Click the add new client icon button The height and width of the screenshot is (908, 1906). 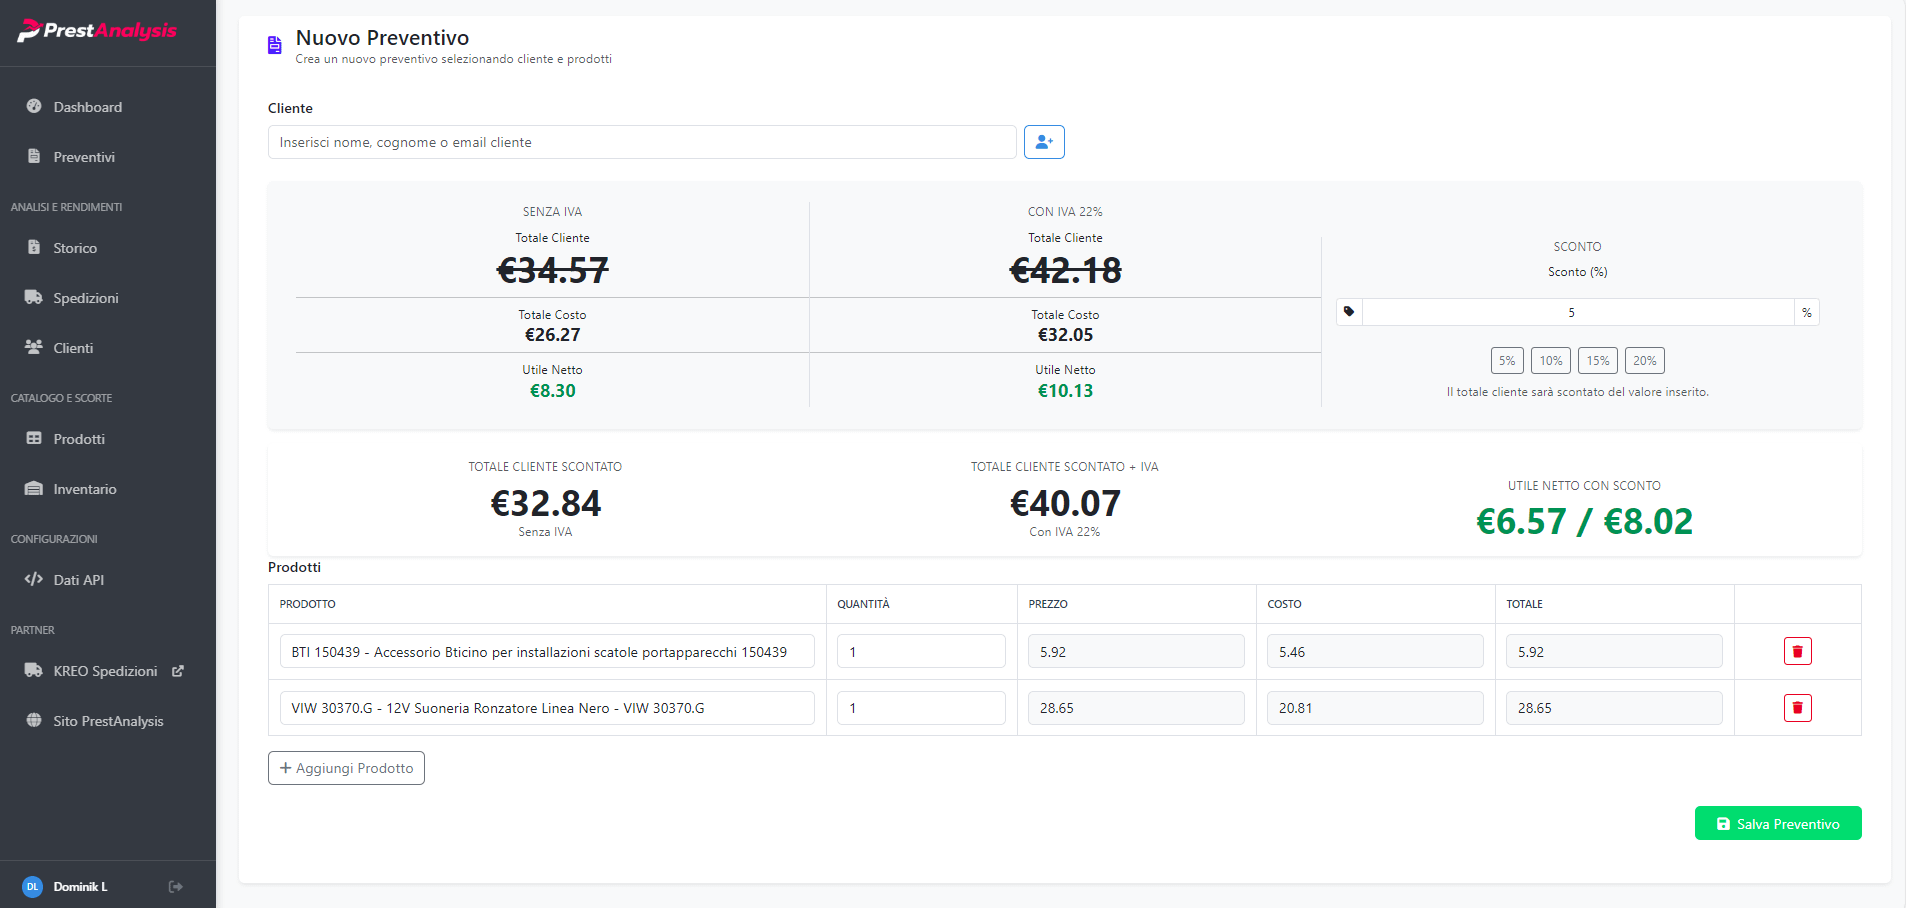[1044, 142]
